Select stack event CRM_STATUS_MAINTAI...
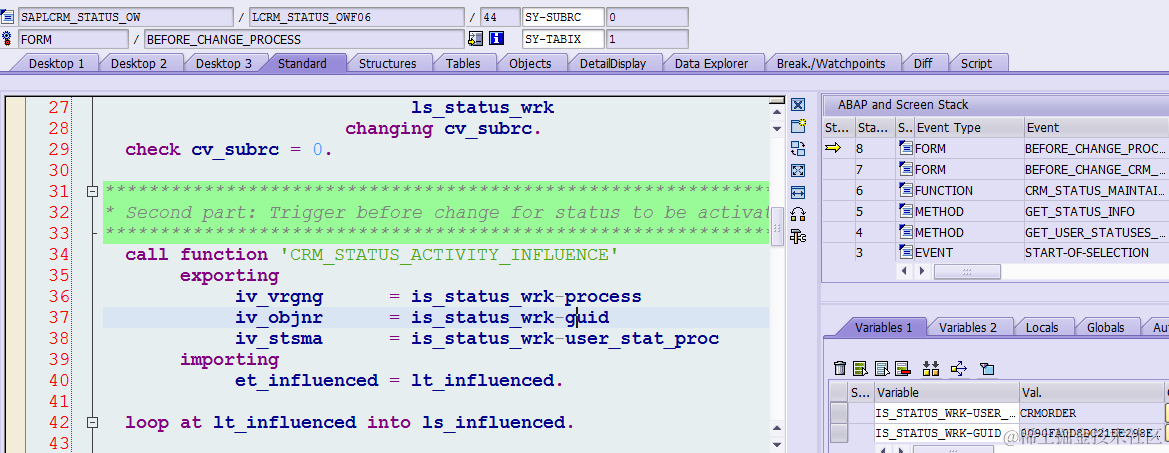This screenshot has width=1169, height=453. (1094, 191)
